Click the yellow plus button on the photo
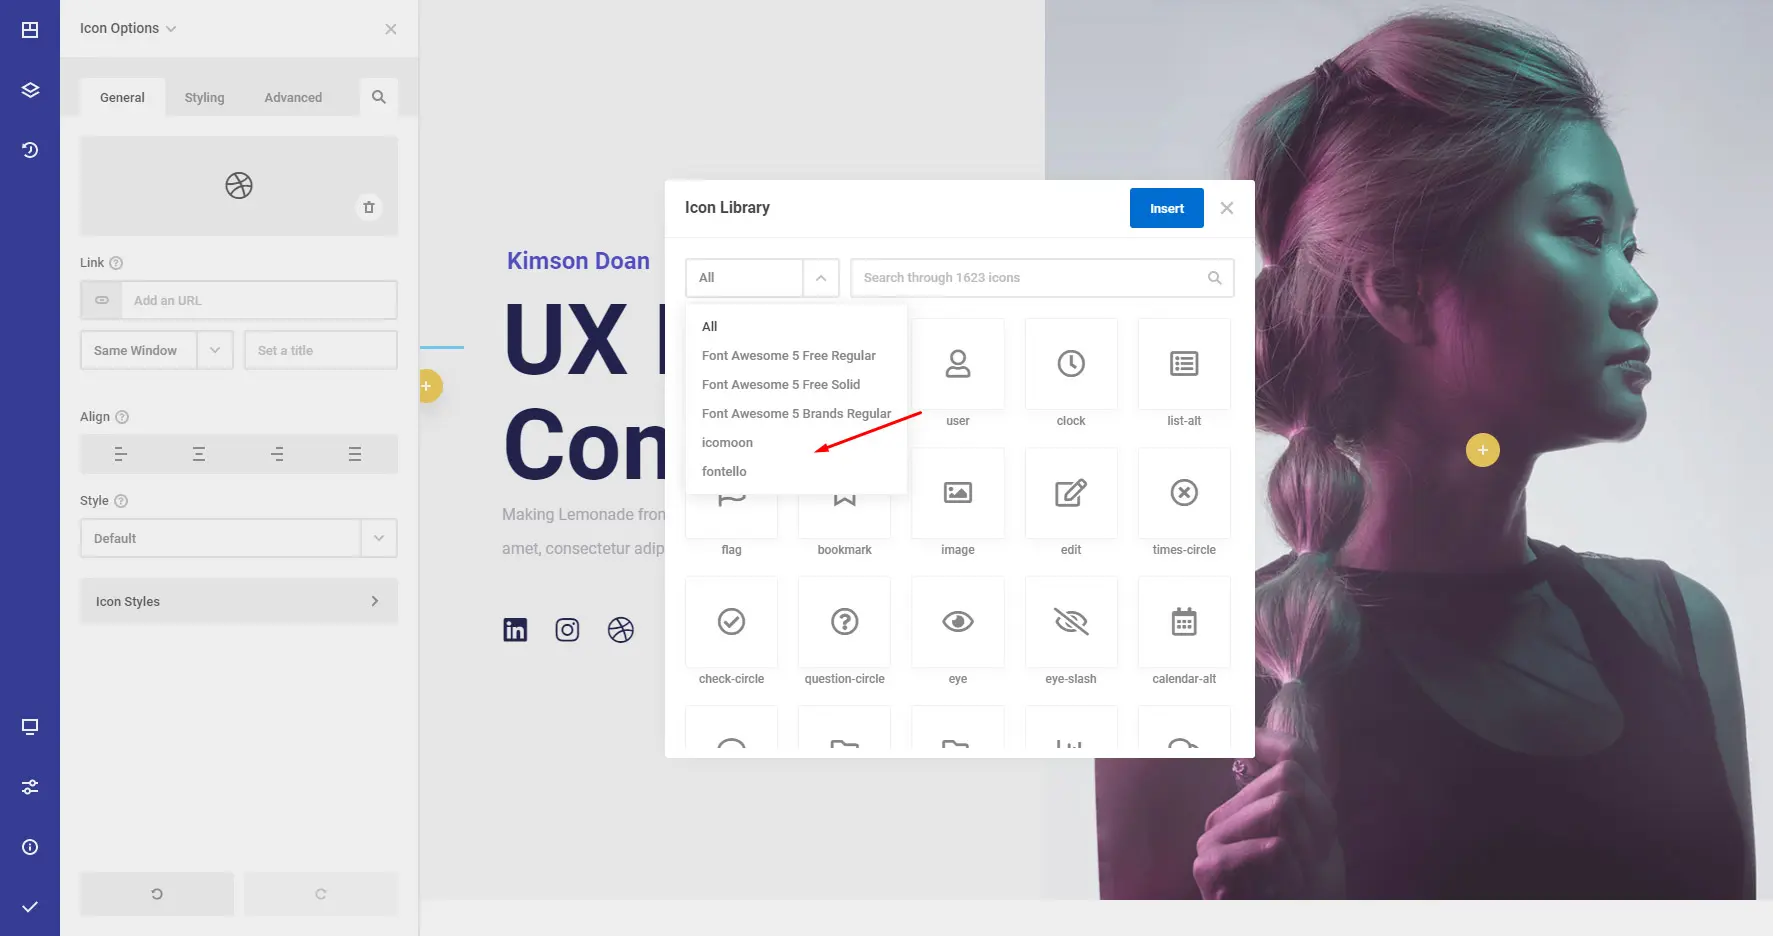 tap(1483, 450)
